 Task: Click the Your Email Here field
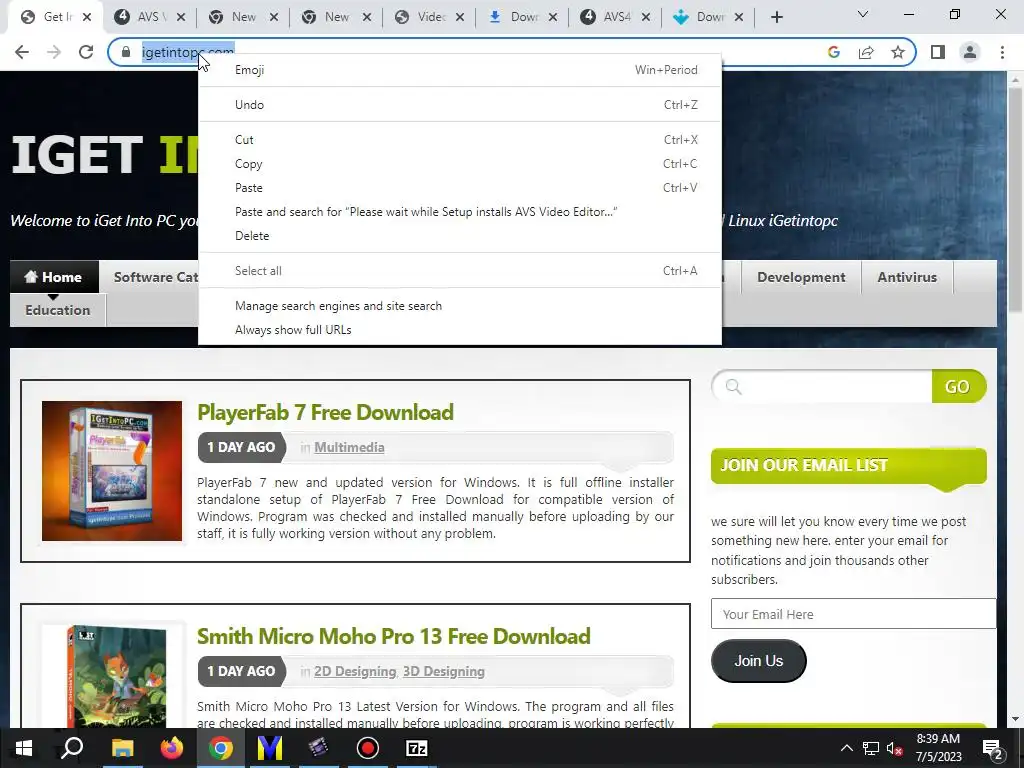(854, 614)
